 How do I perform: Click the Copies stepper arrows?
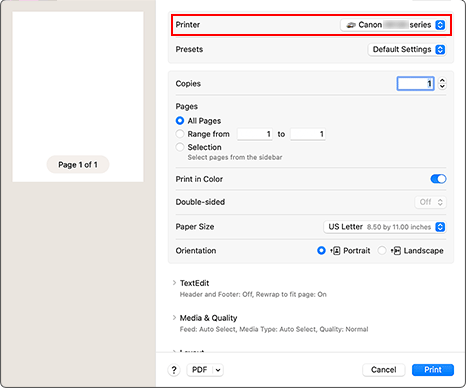point(442,83)
